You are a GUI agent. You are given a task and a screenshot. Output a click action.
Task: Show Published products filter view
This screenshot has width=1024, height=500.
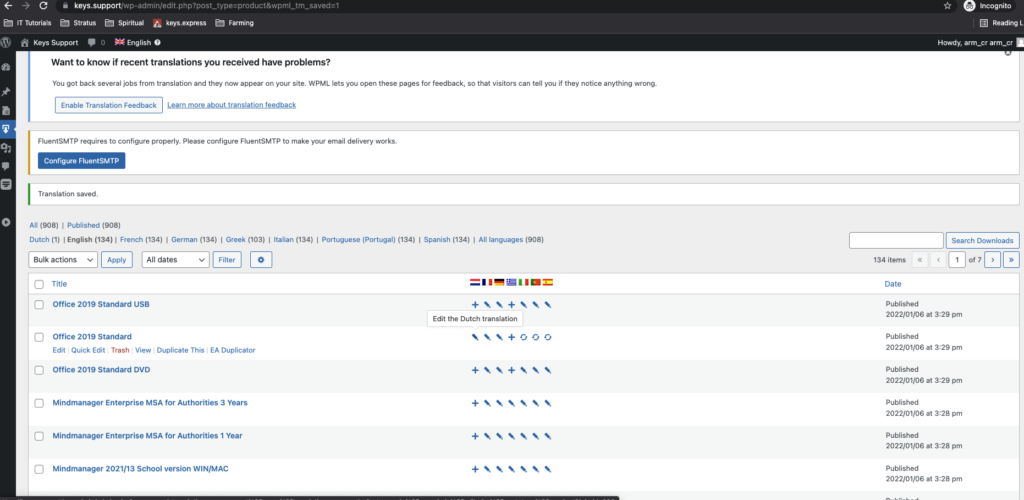click(83, 225)
